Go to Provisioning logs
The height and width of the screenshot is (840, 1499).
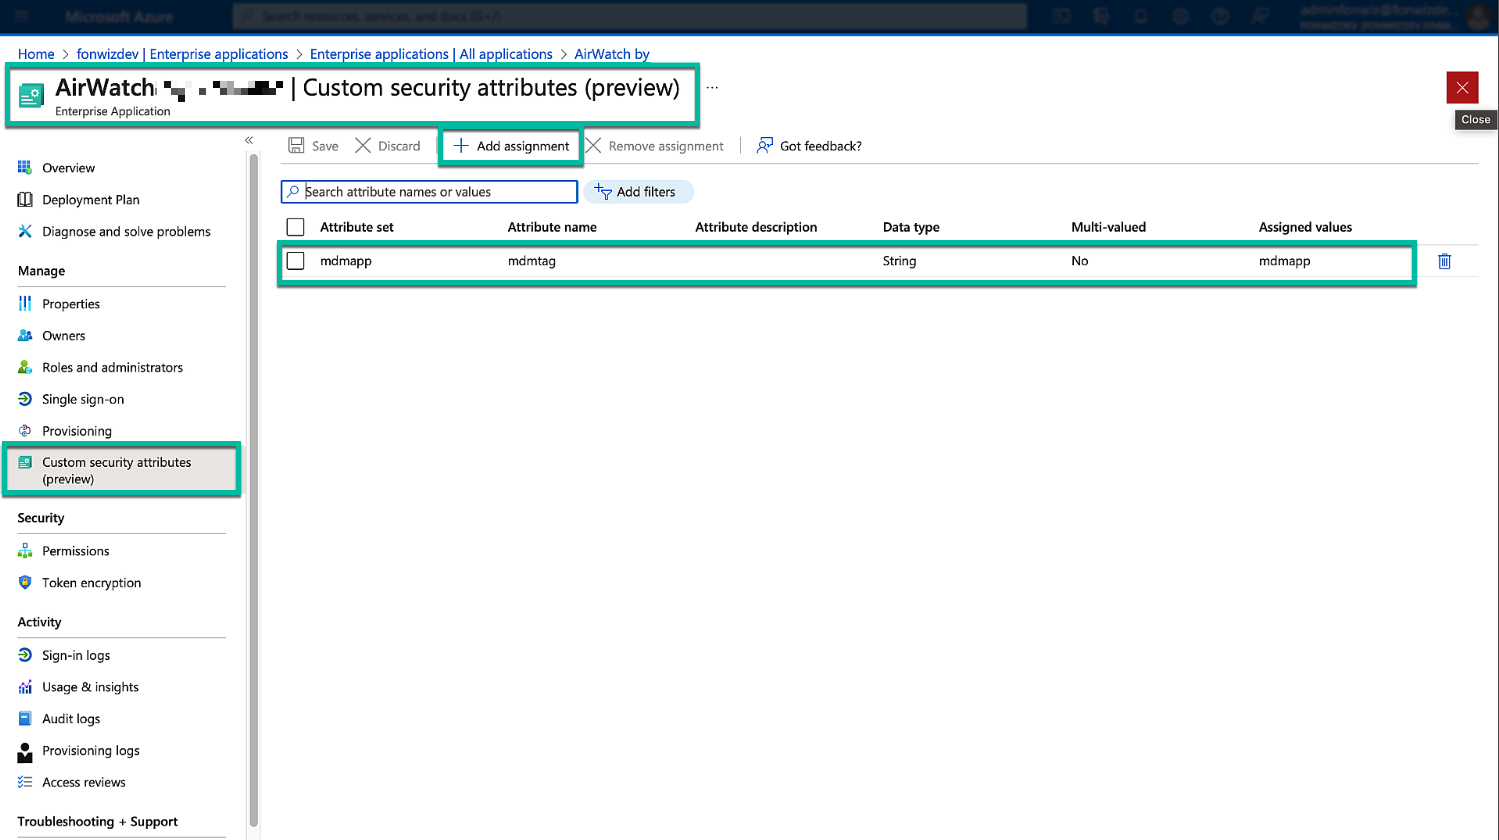(90, 751)
